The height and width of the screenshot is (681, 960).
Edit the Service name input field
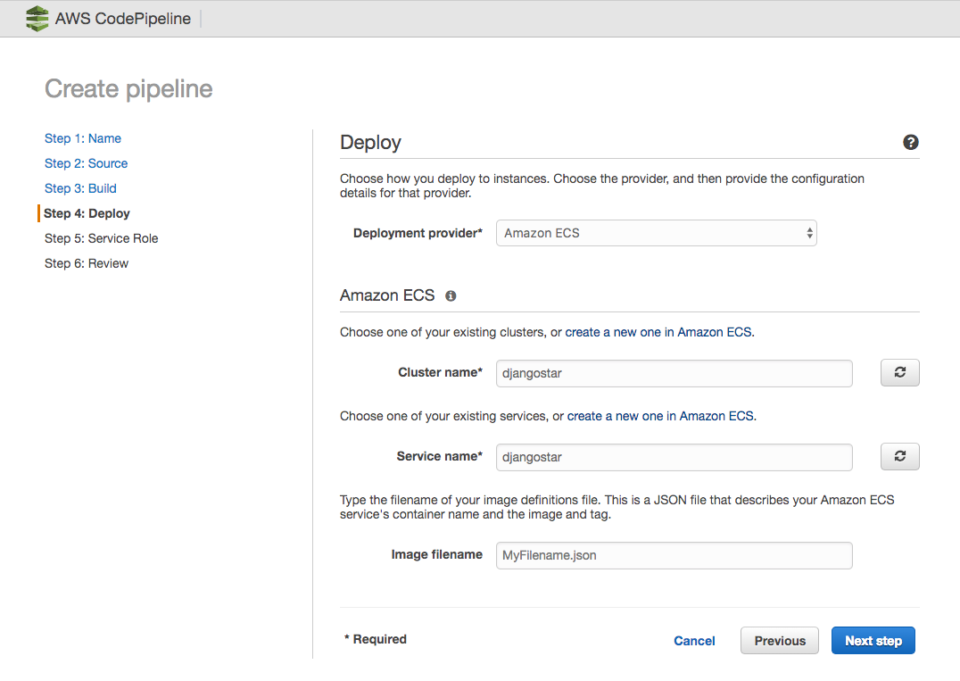[x=673, y=456]
